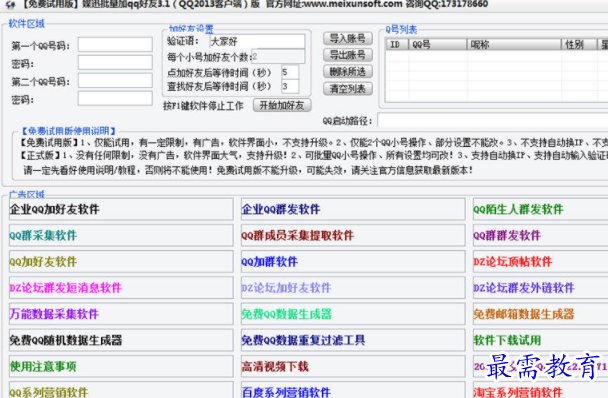Viewport: 608px width, 398px height.
Task: Click the 开始加好友 button
Action: [282, 105]
